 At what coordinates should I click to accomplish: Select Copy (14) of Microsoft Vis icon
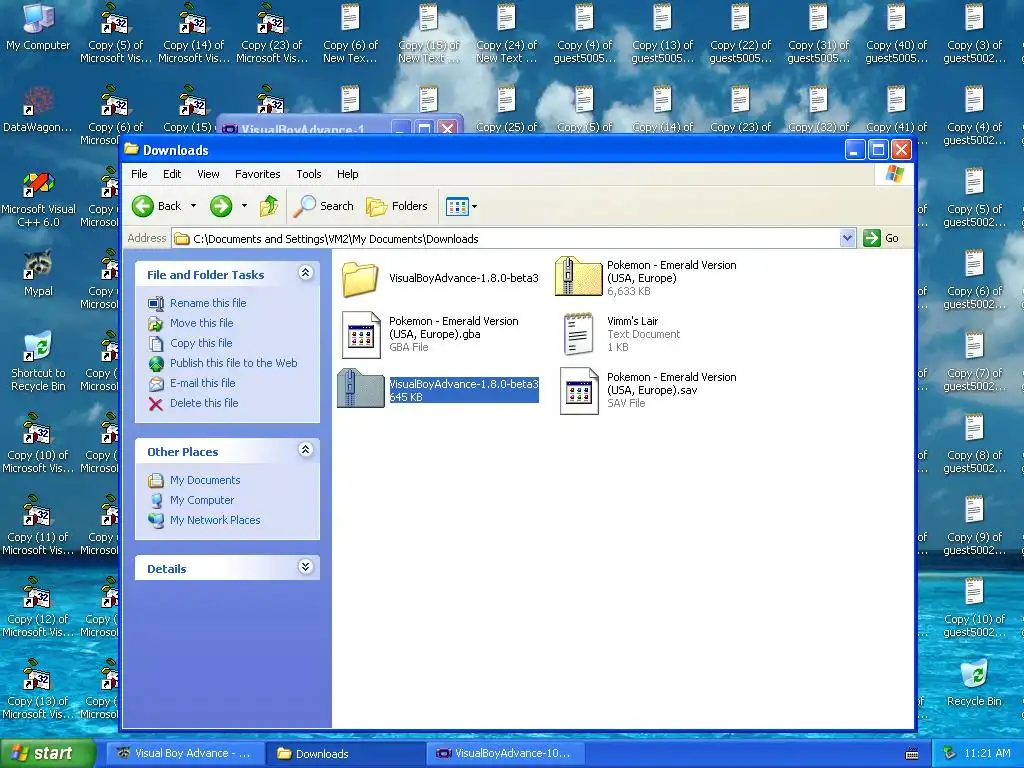[x=193, y=18]
